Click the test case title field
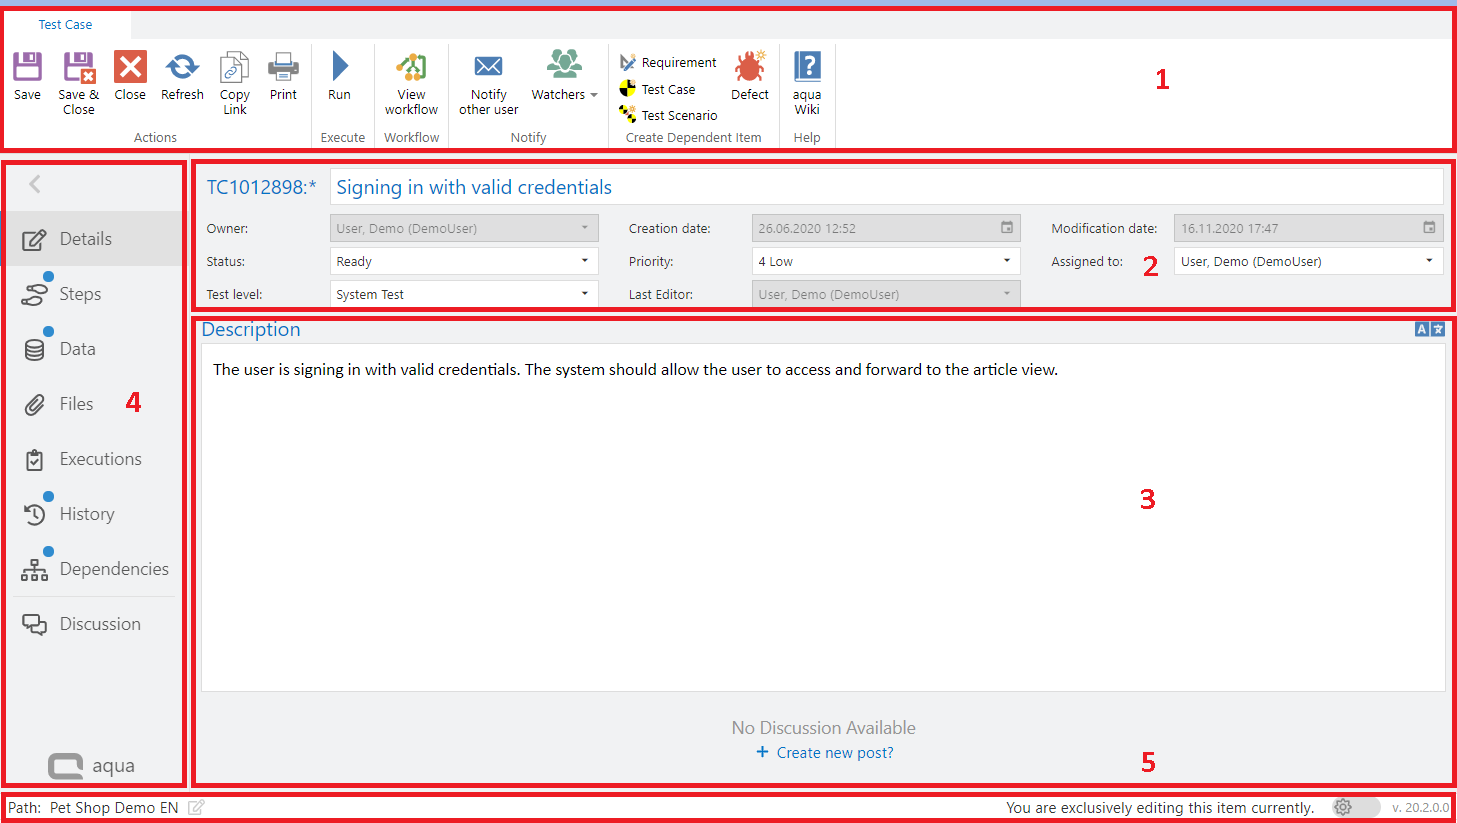The height and width of the screenshot is (823, 1457). (x=886, y=187)
